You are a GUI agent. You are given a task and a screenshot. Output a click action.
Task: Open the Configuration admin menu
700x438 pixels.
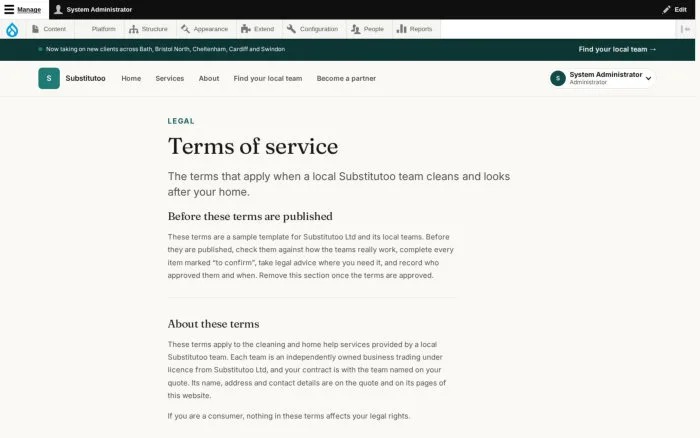pos(312,29)
